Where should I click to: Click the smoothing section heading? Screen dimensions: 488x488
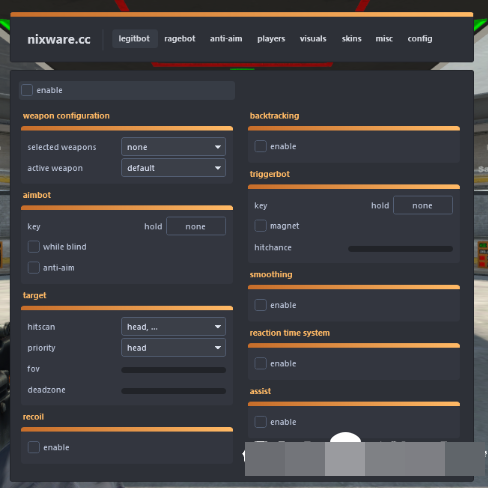click(x=271, y=274)
